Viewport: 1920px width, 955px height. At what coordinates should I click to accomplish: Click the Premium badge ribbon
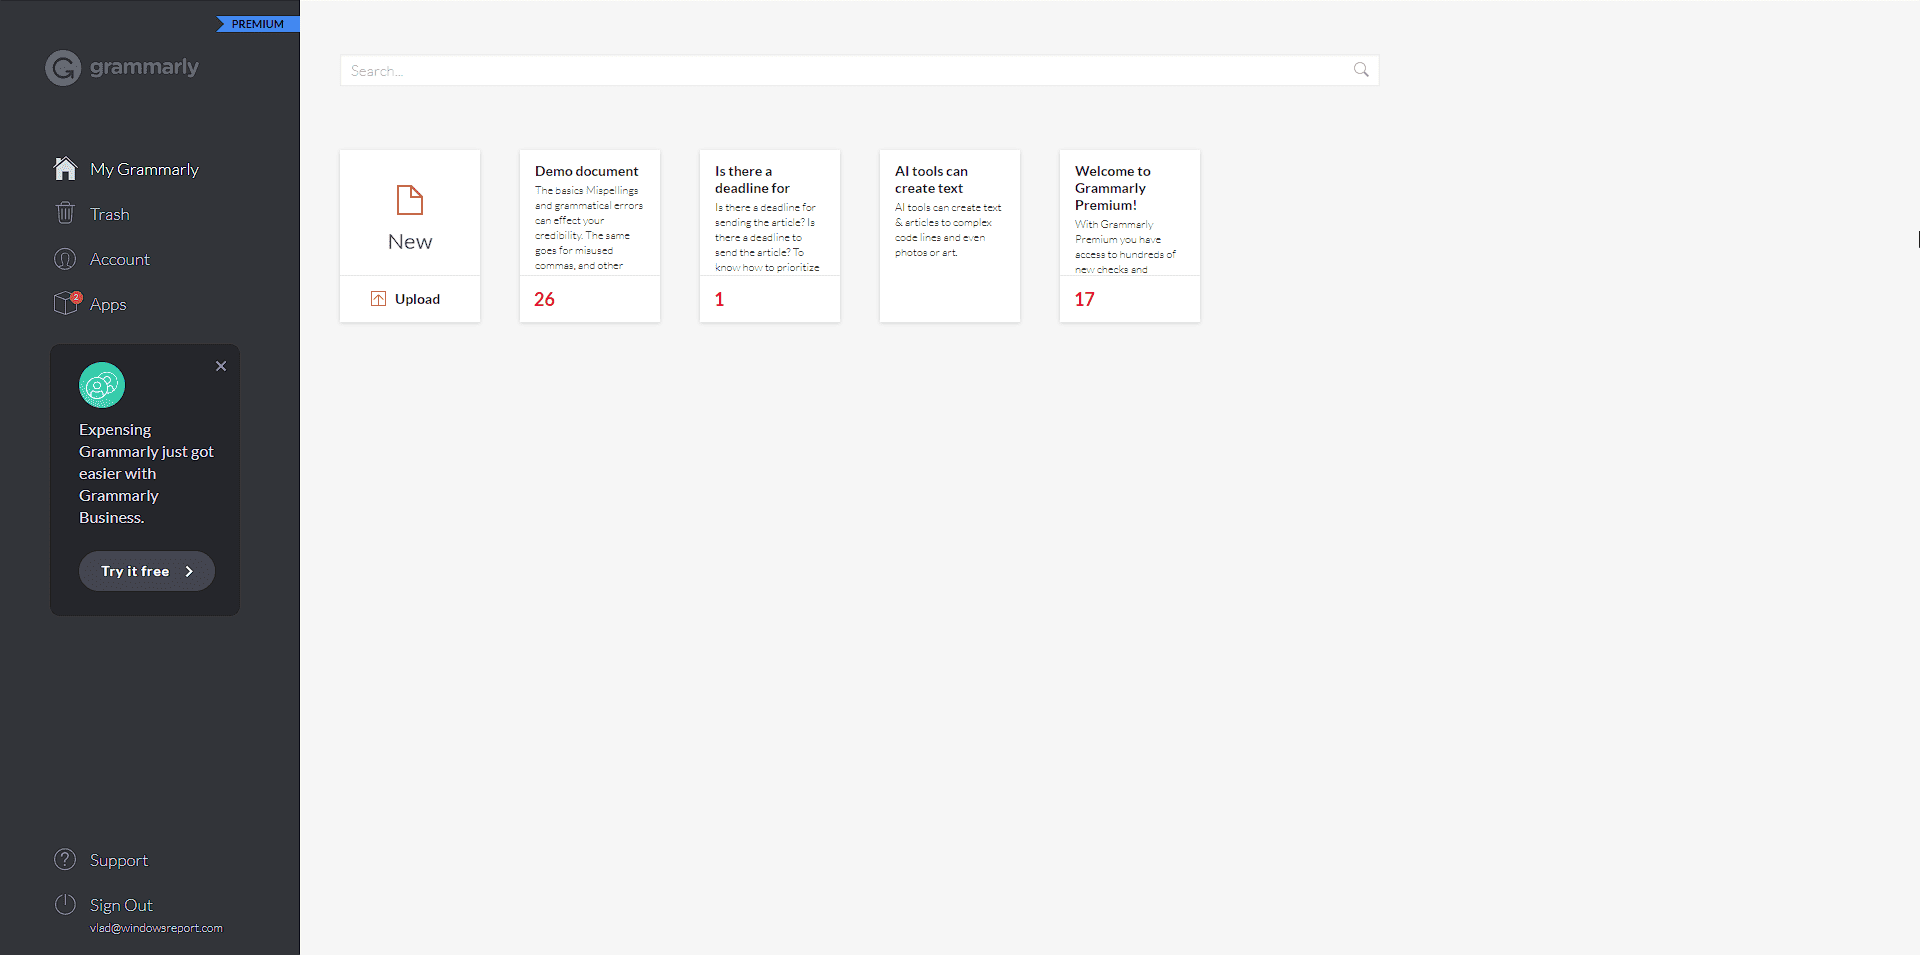pos(258,24)
